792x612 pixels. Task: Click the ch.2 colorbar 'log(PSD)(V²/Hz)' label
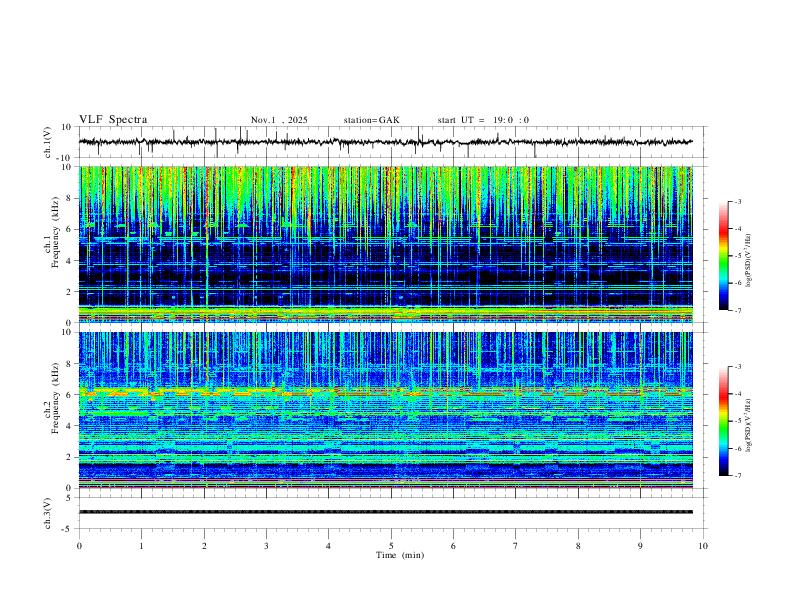click(749, 426)
